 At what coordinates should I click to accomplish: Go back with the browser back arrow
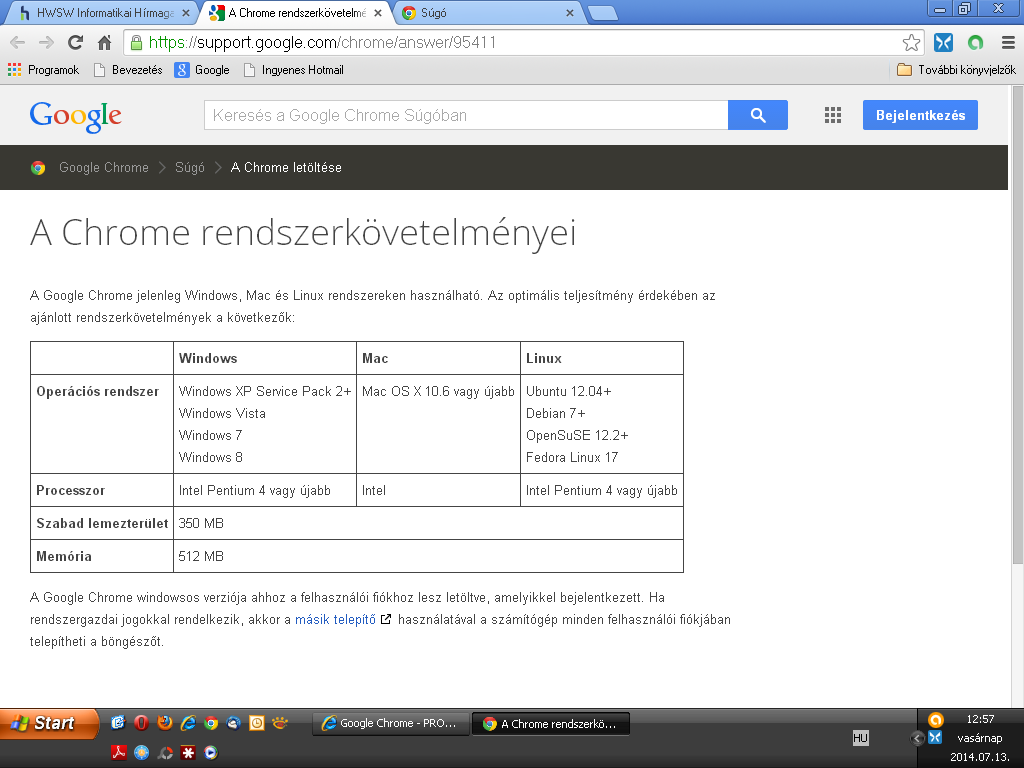coord(18,43)
